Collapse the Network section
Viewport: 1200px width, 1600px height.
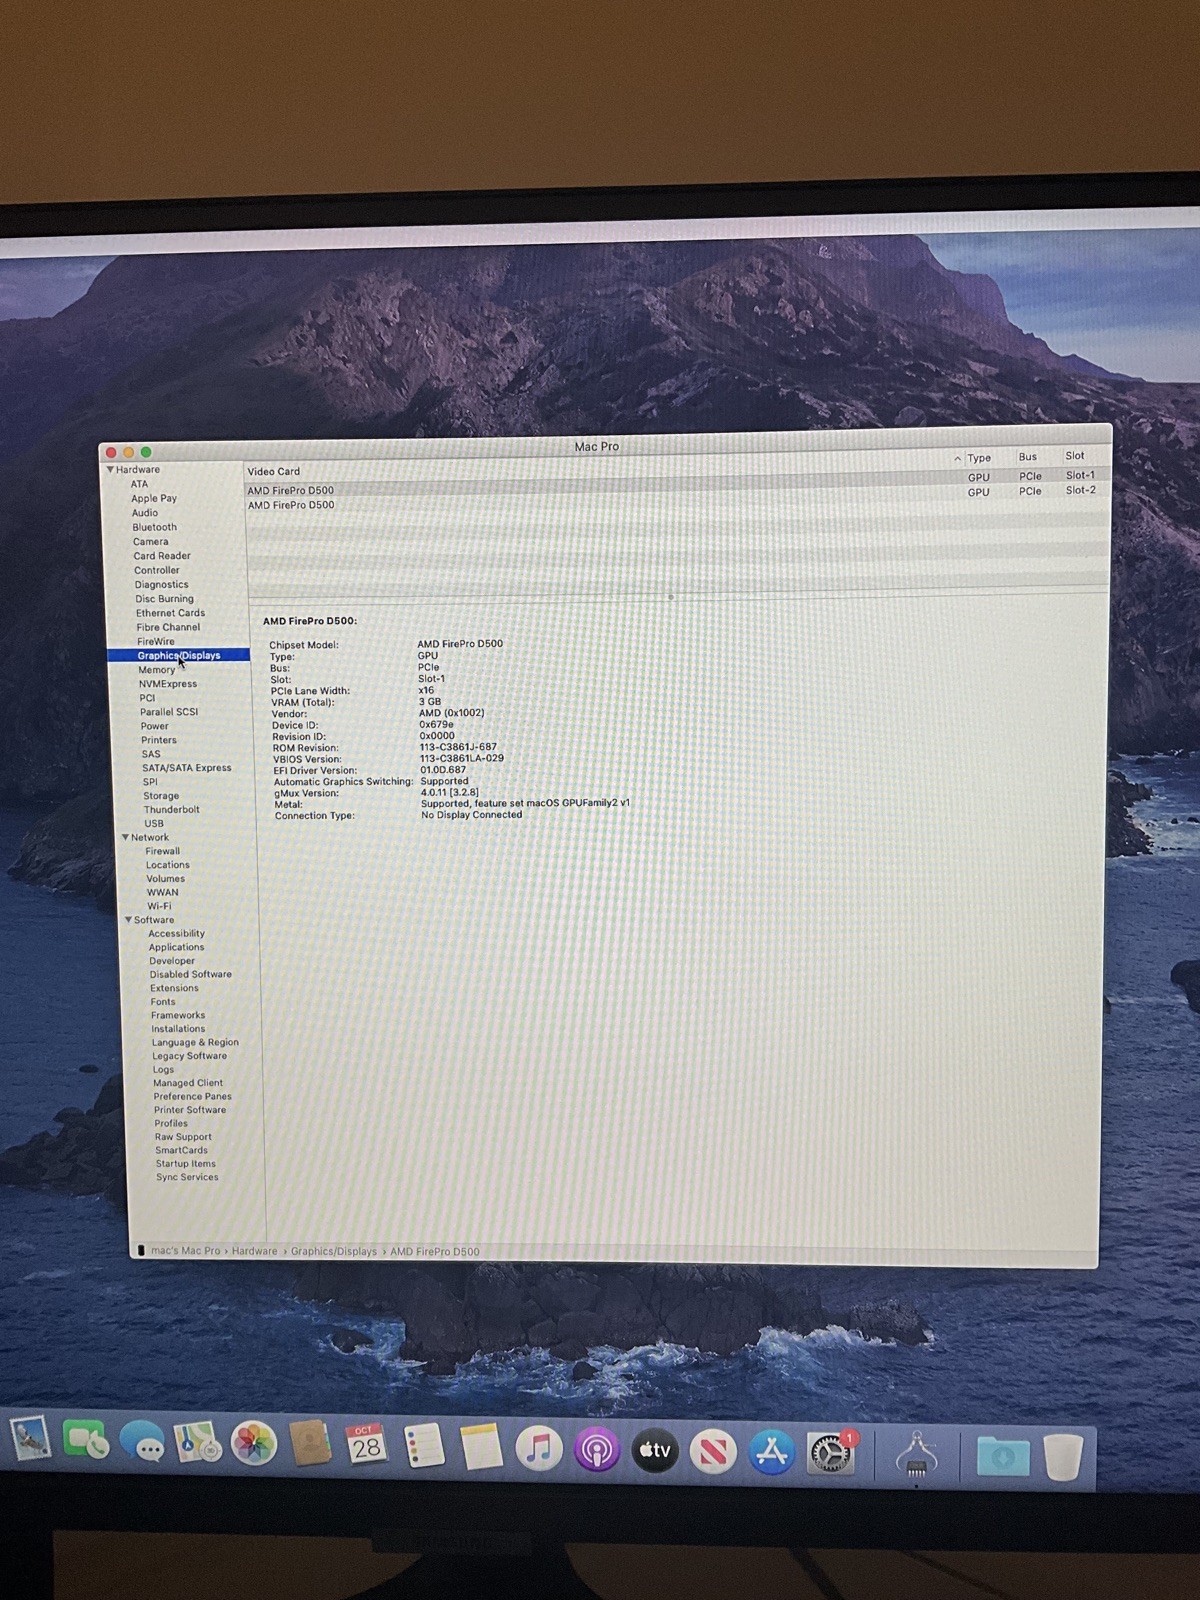(x=125, y=837)
